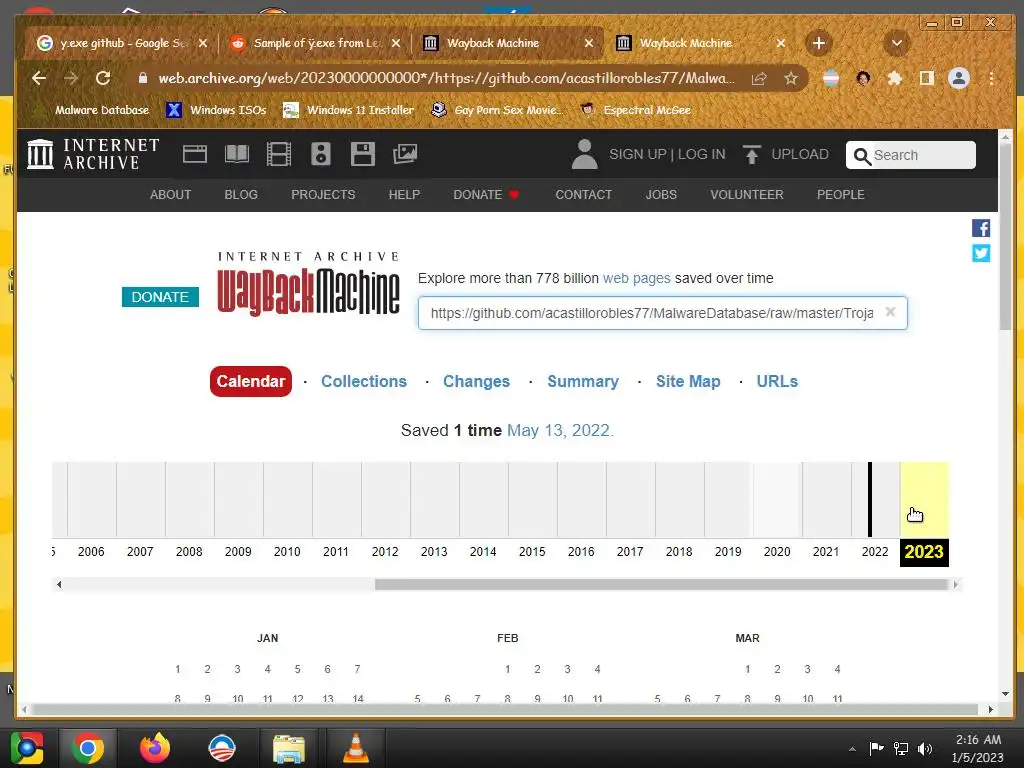Share the page on Twitter
Screen dimensions: 1024x768
click(981, 253)
